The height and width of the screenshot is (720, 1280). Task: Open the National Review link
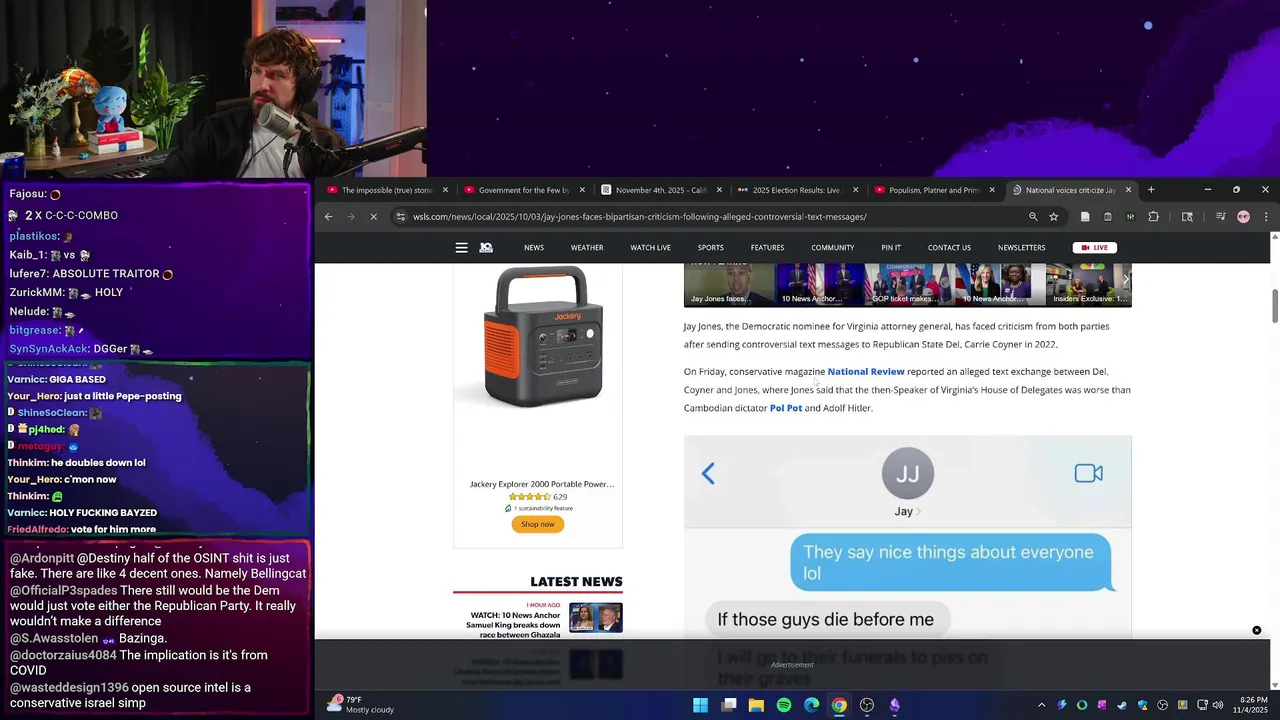(866, 372)
